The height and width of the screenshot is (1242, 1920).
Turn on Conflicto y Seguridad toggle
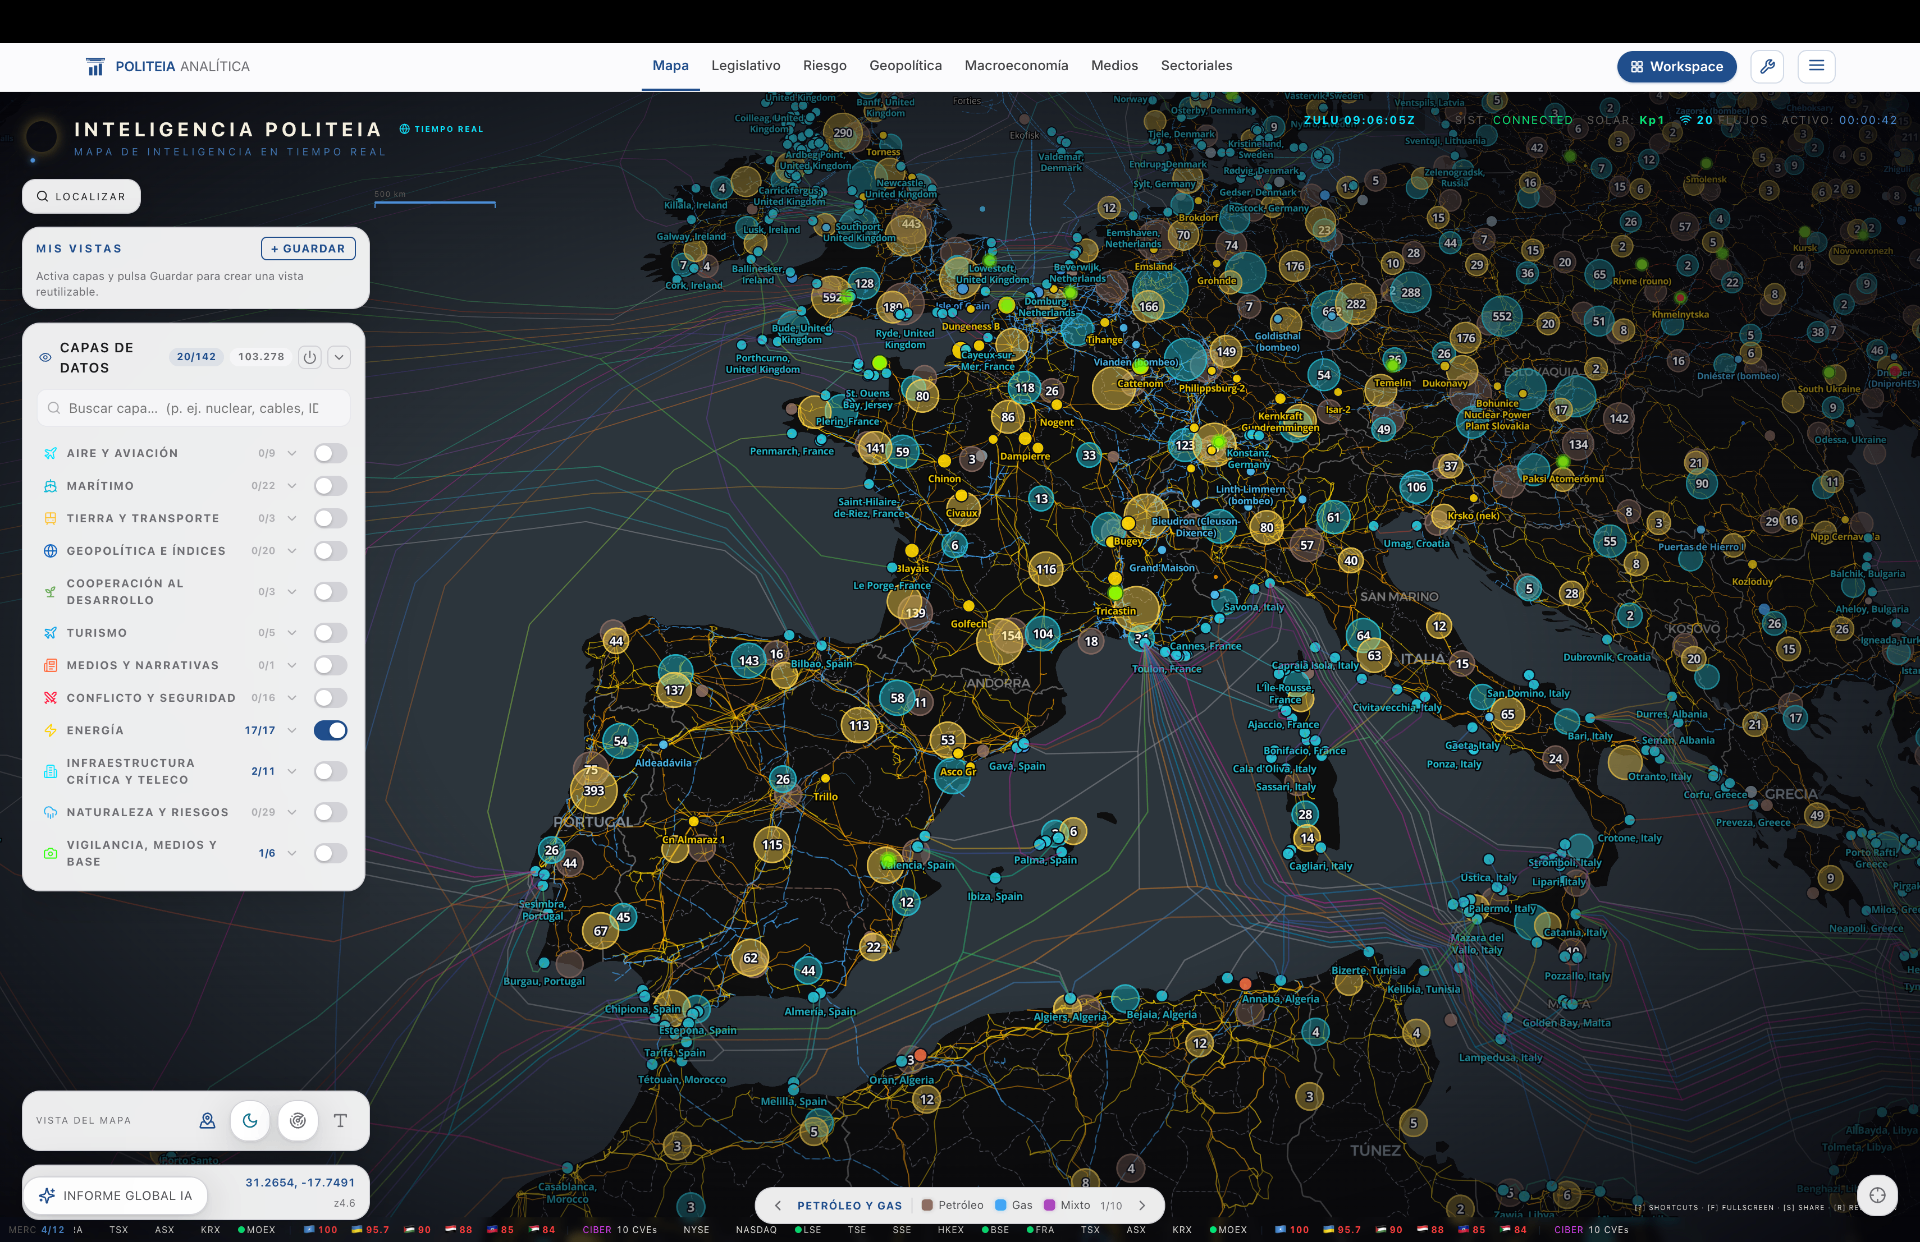coord(331,698)
